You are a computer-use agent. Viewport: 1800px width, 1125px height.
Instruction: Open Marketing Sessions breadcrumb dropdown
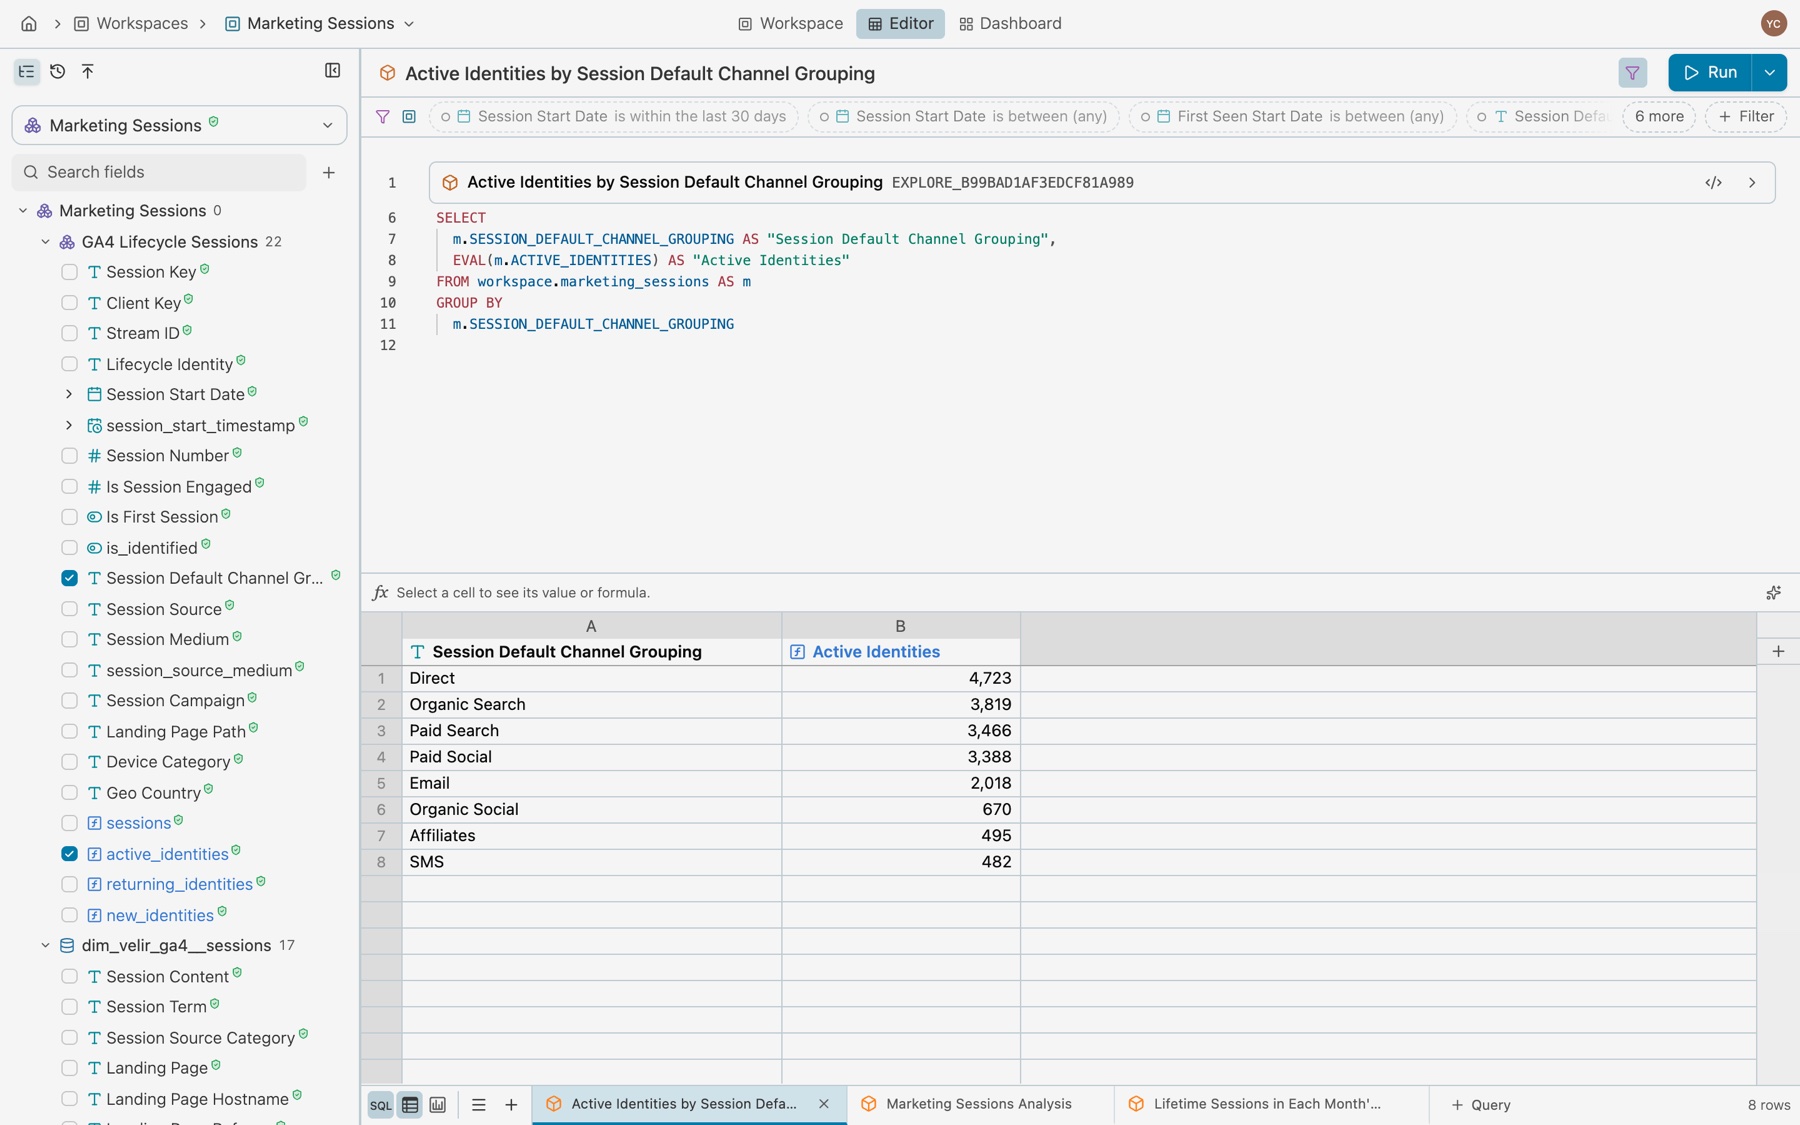(x=409, y=24)
